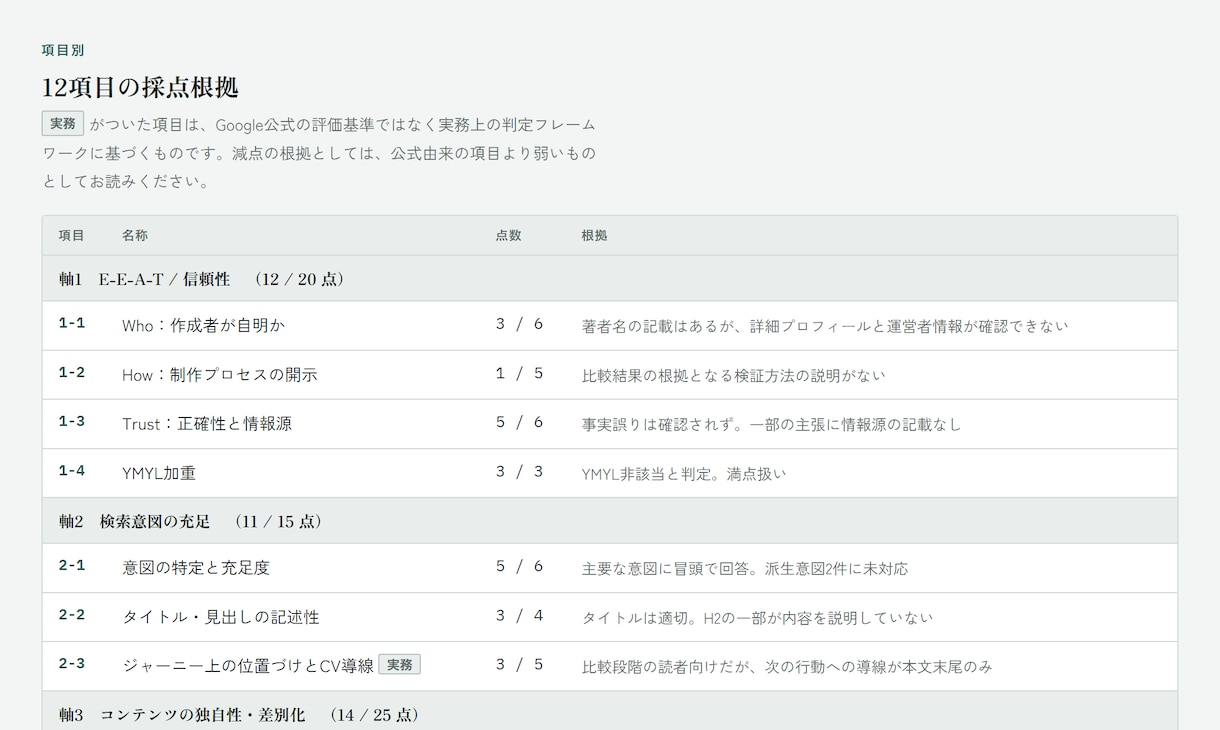This screenshot has height=730, width=1220.
Task: Click Who:作成者が自明か item name
Action: pyautogui.click(x=204, y=326)
